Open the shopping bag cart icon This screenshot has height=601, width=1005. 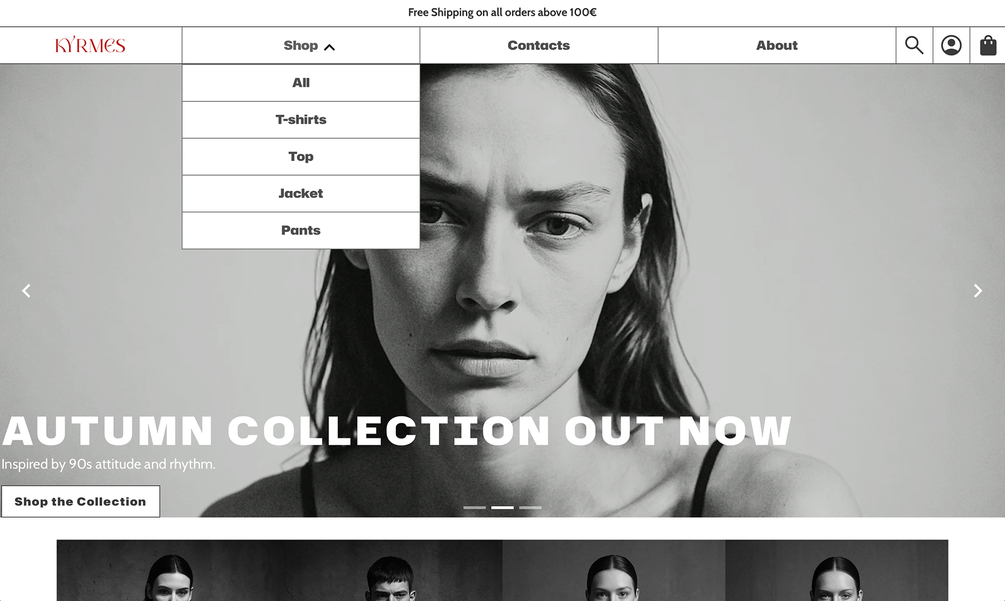(x=988, y=45)
